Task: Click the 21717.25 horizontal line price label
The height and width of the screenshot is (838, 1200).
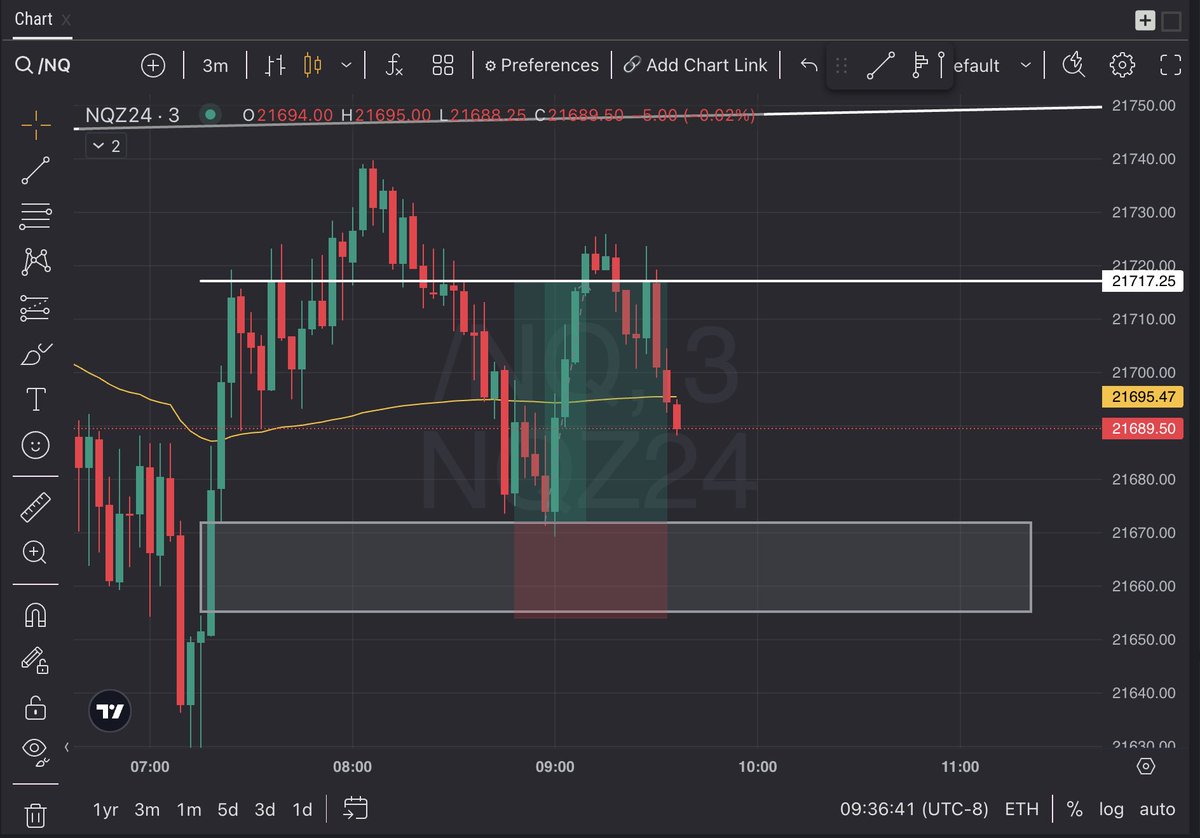Action: point(1141,281)
